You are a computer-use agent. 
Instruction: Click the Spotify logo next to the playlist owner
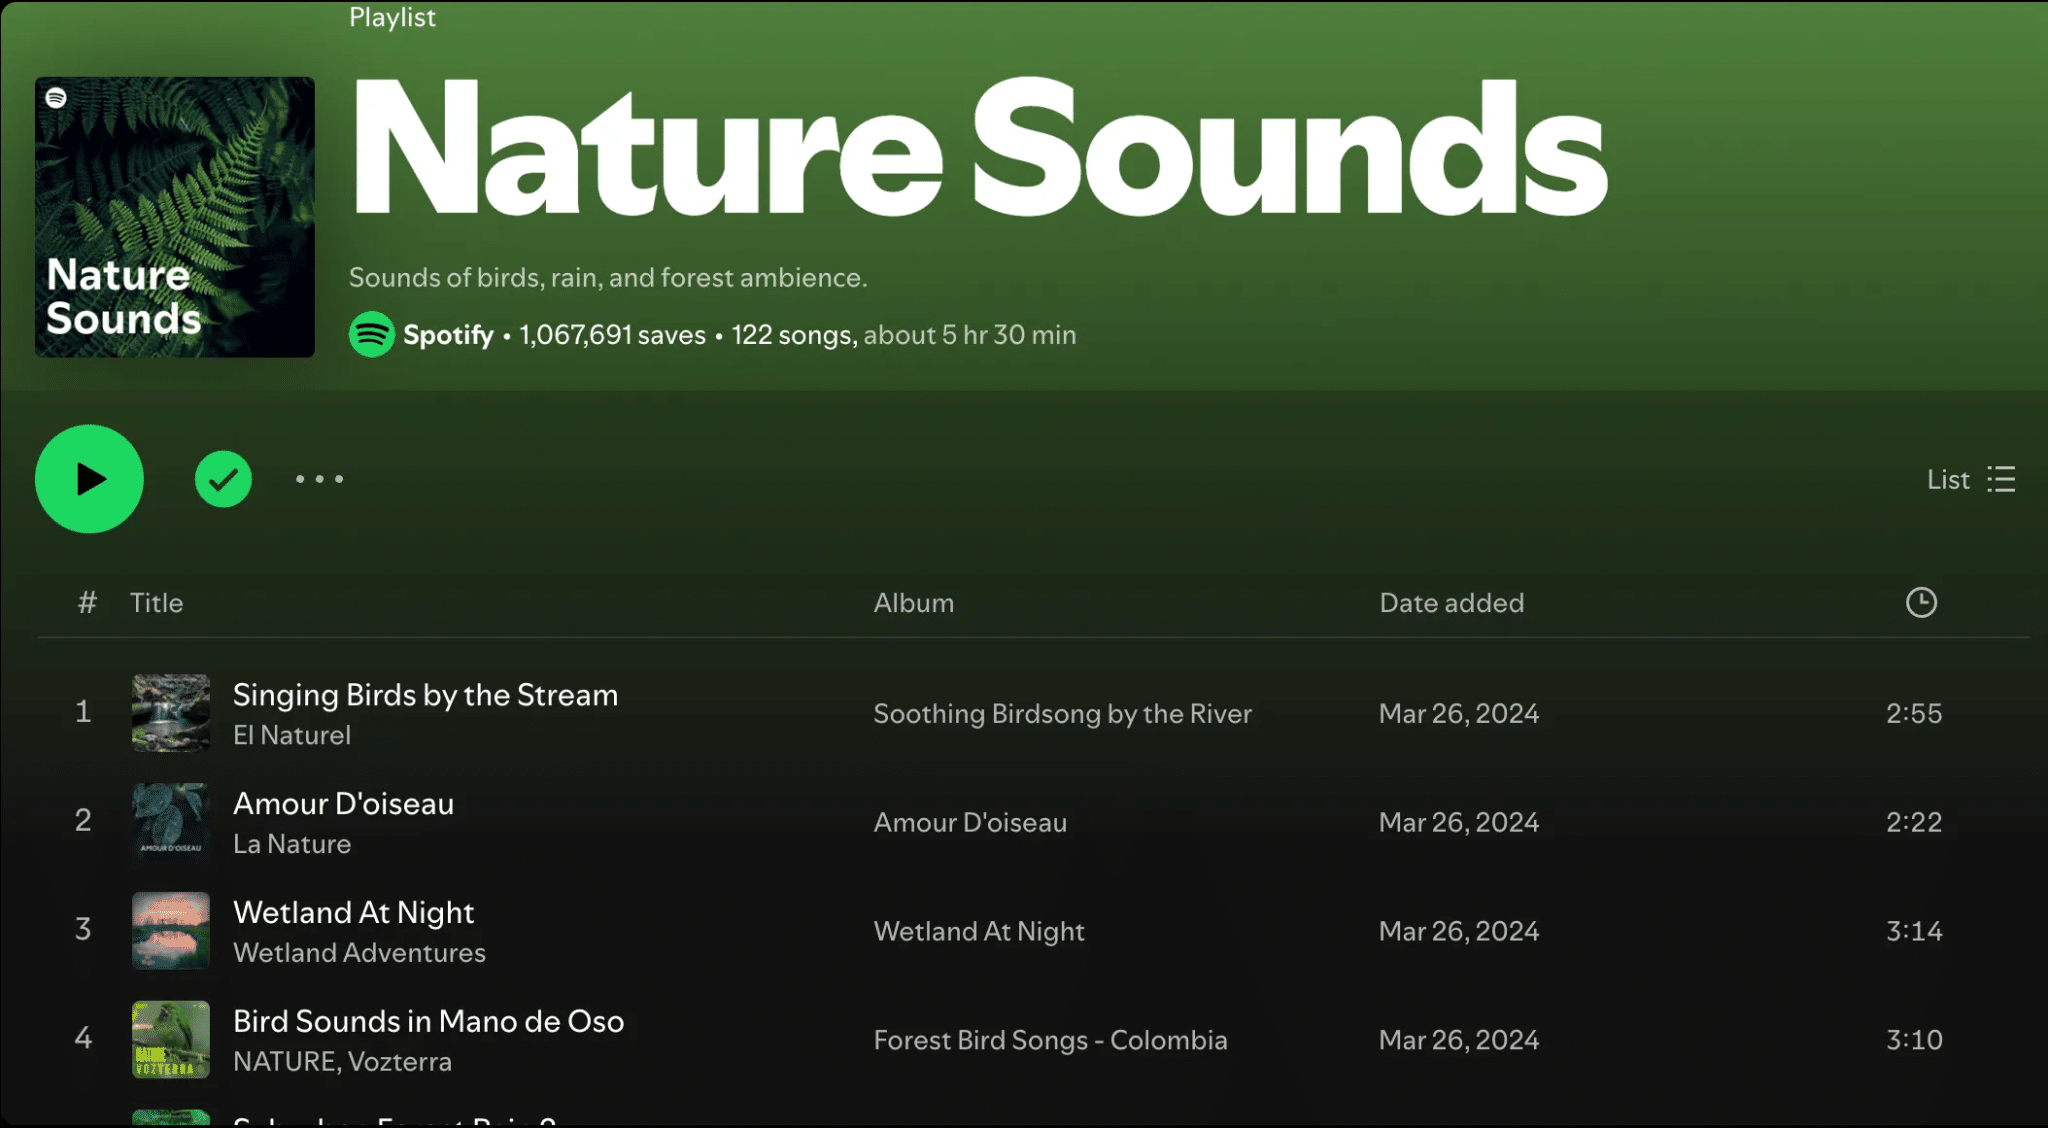tap(371, 335)
